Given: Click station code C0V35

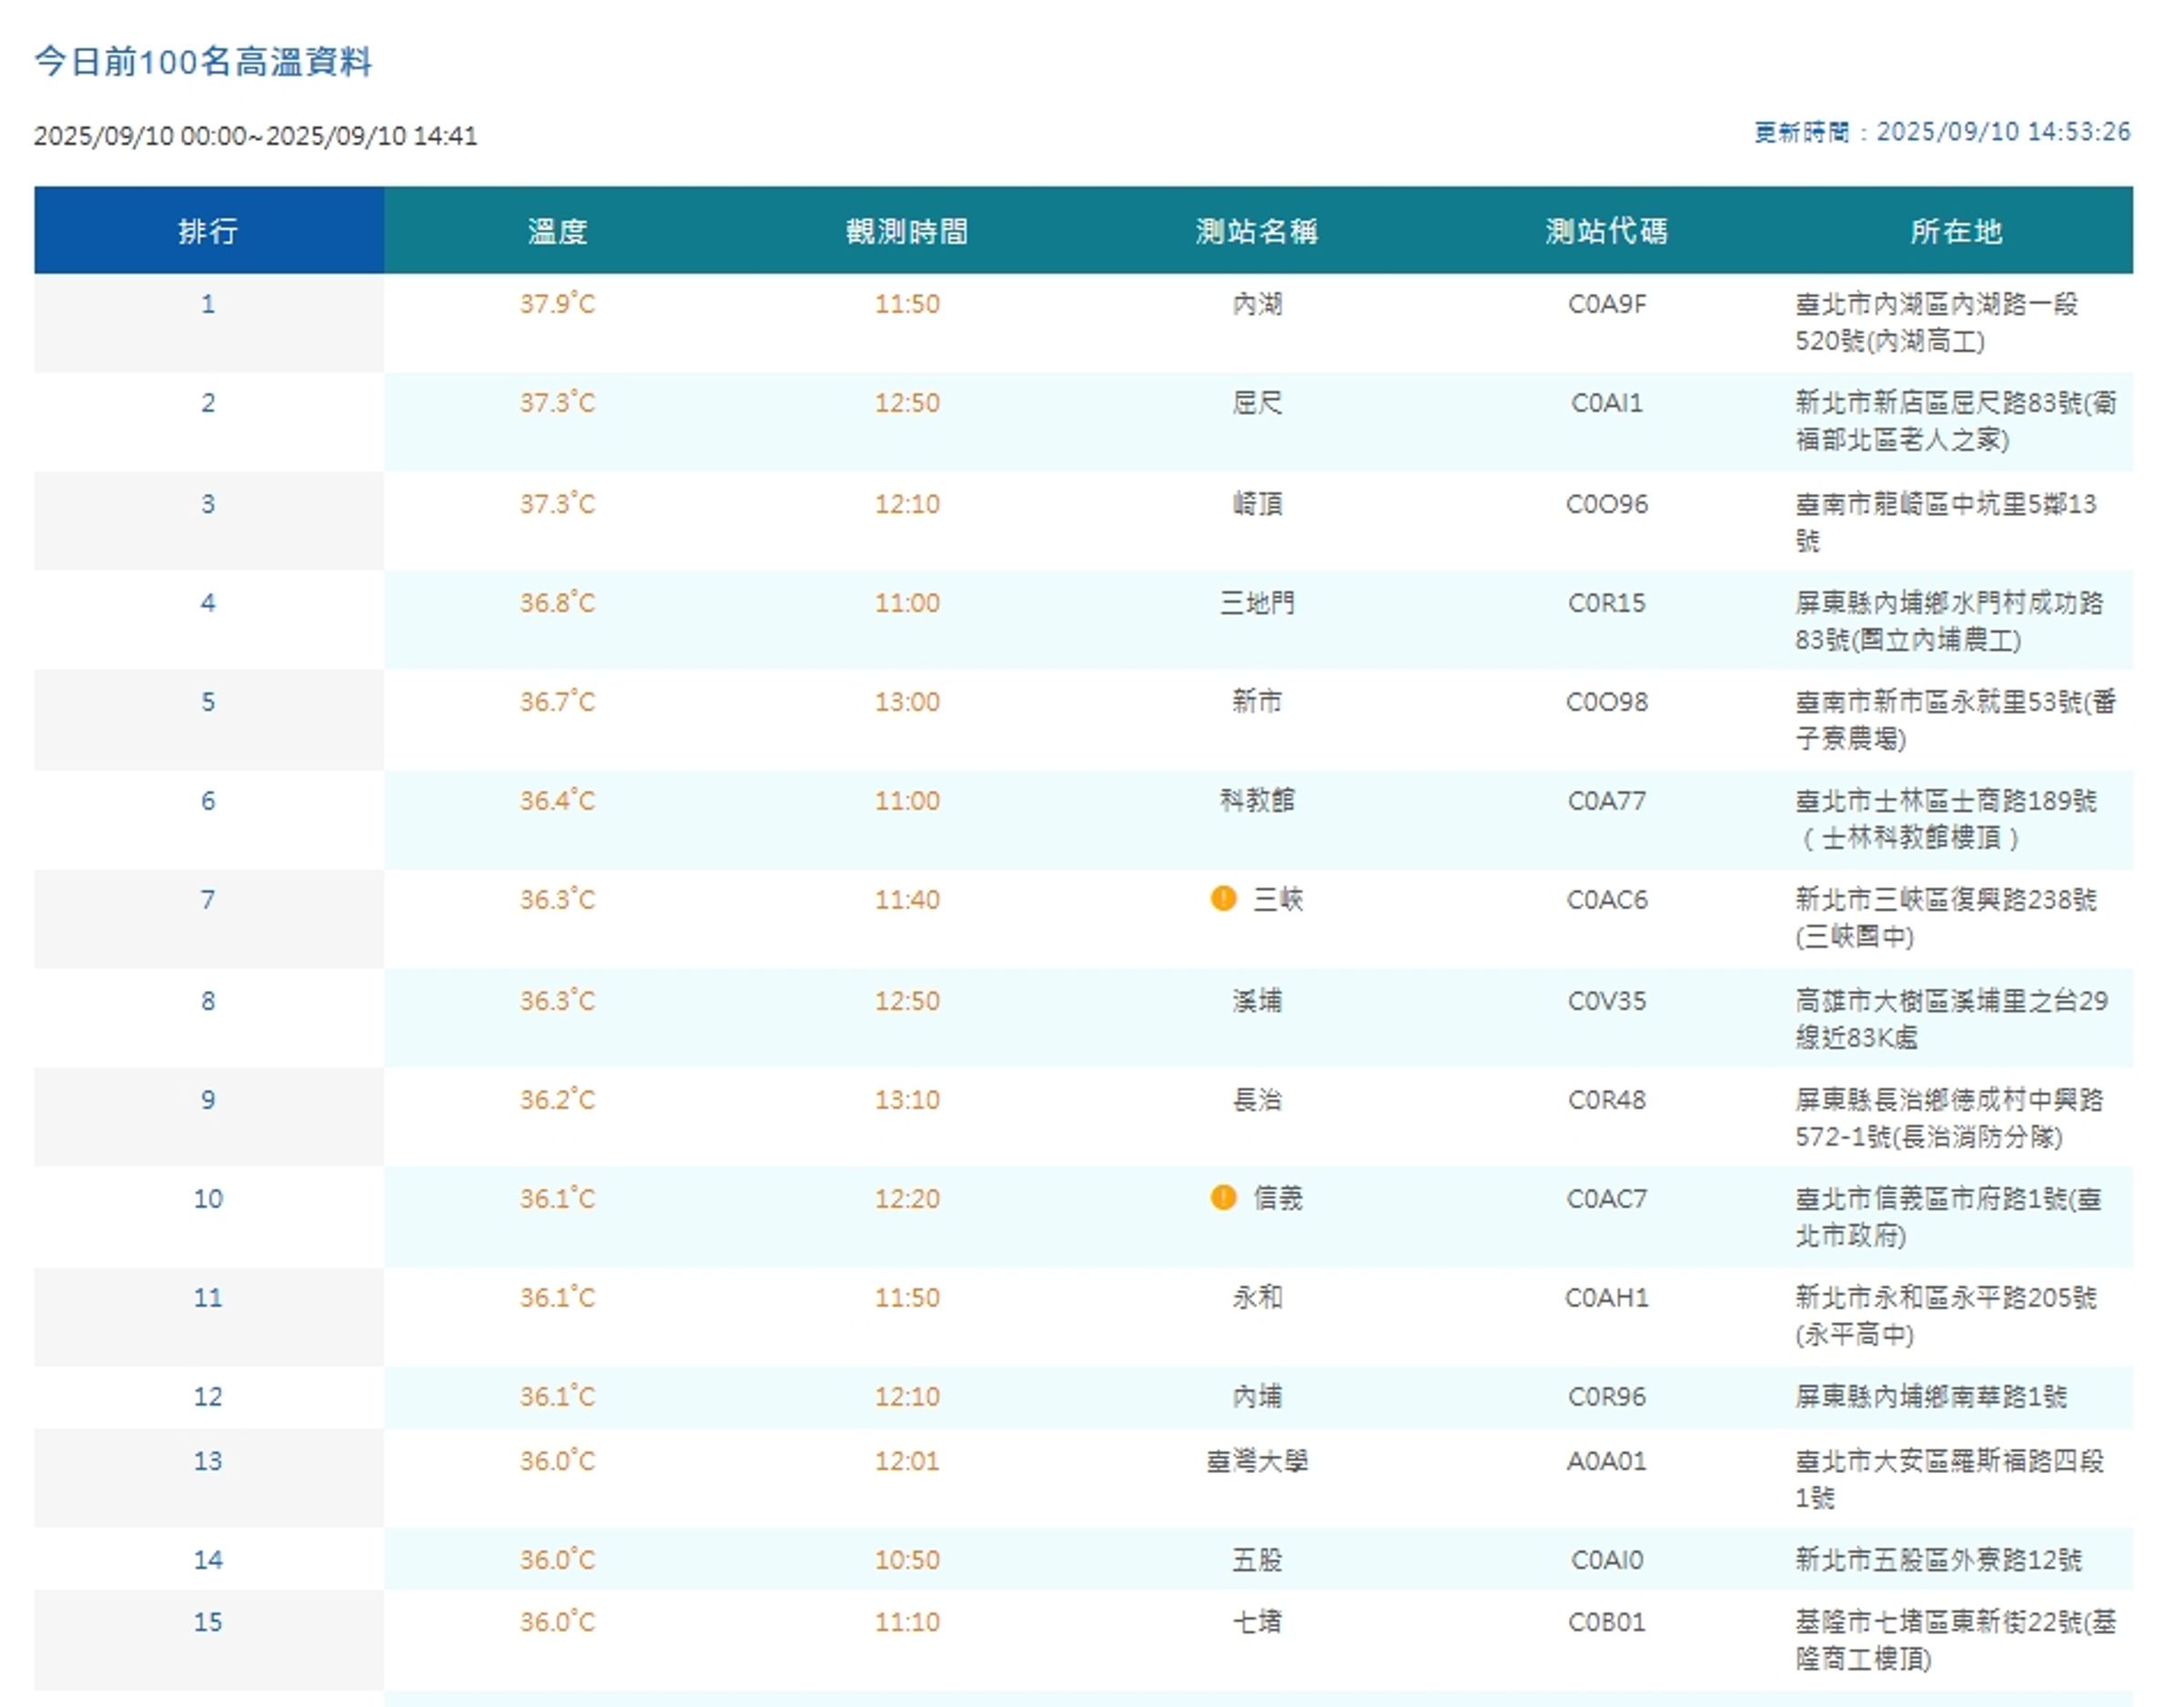Looking at the screenshot, I should click(x=1607, y=1001).
